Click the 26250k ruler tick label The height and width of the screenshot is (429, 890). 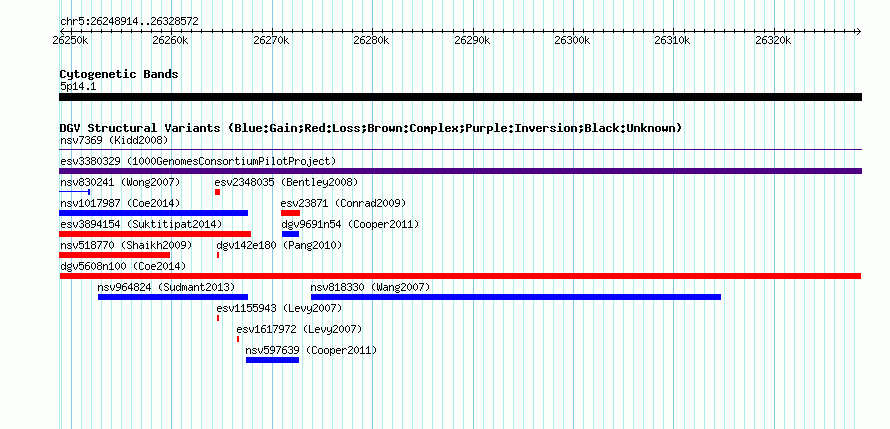pos(70,40)
